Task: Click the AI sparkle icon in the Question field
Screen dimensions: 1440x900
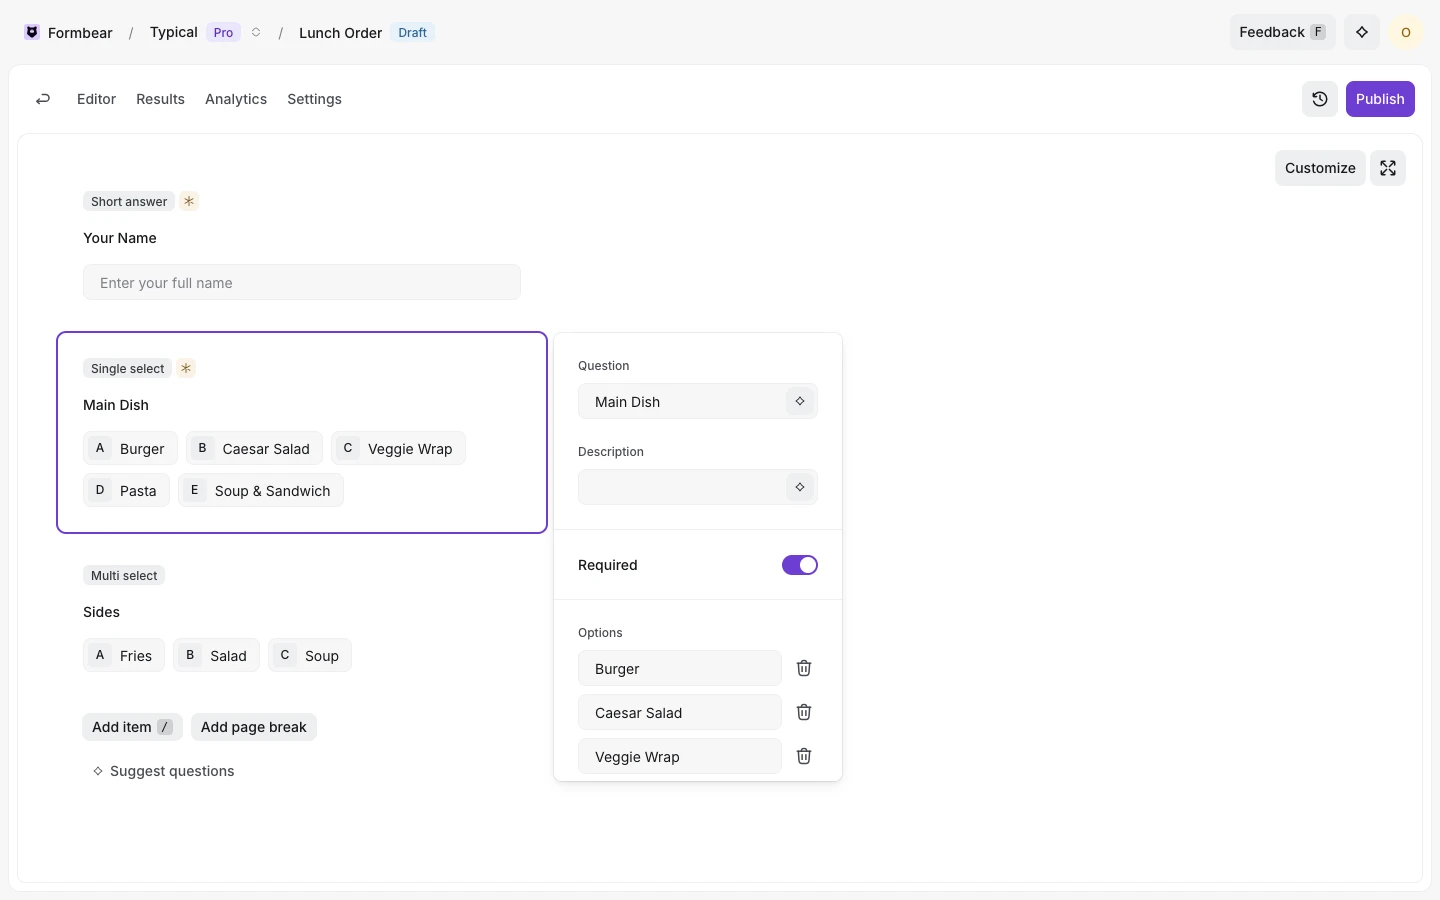Action: (800, 401)
